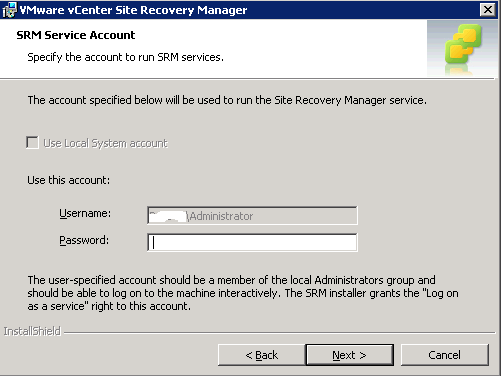The image size is (501, 376).
Task: Close the Site Recovery Manager installer window
Action: click(488, 10)
